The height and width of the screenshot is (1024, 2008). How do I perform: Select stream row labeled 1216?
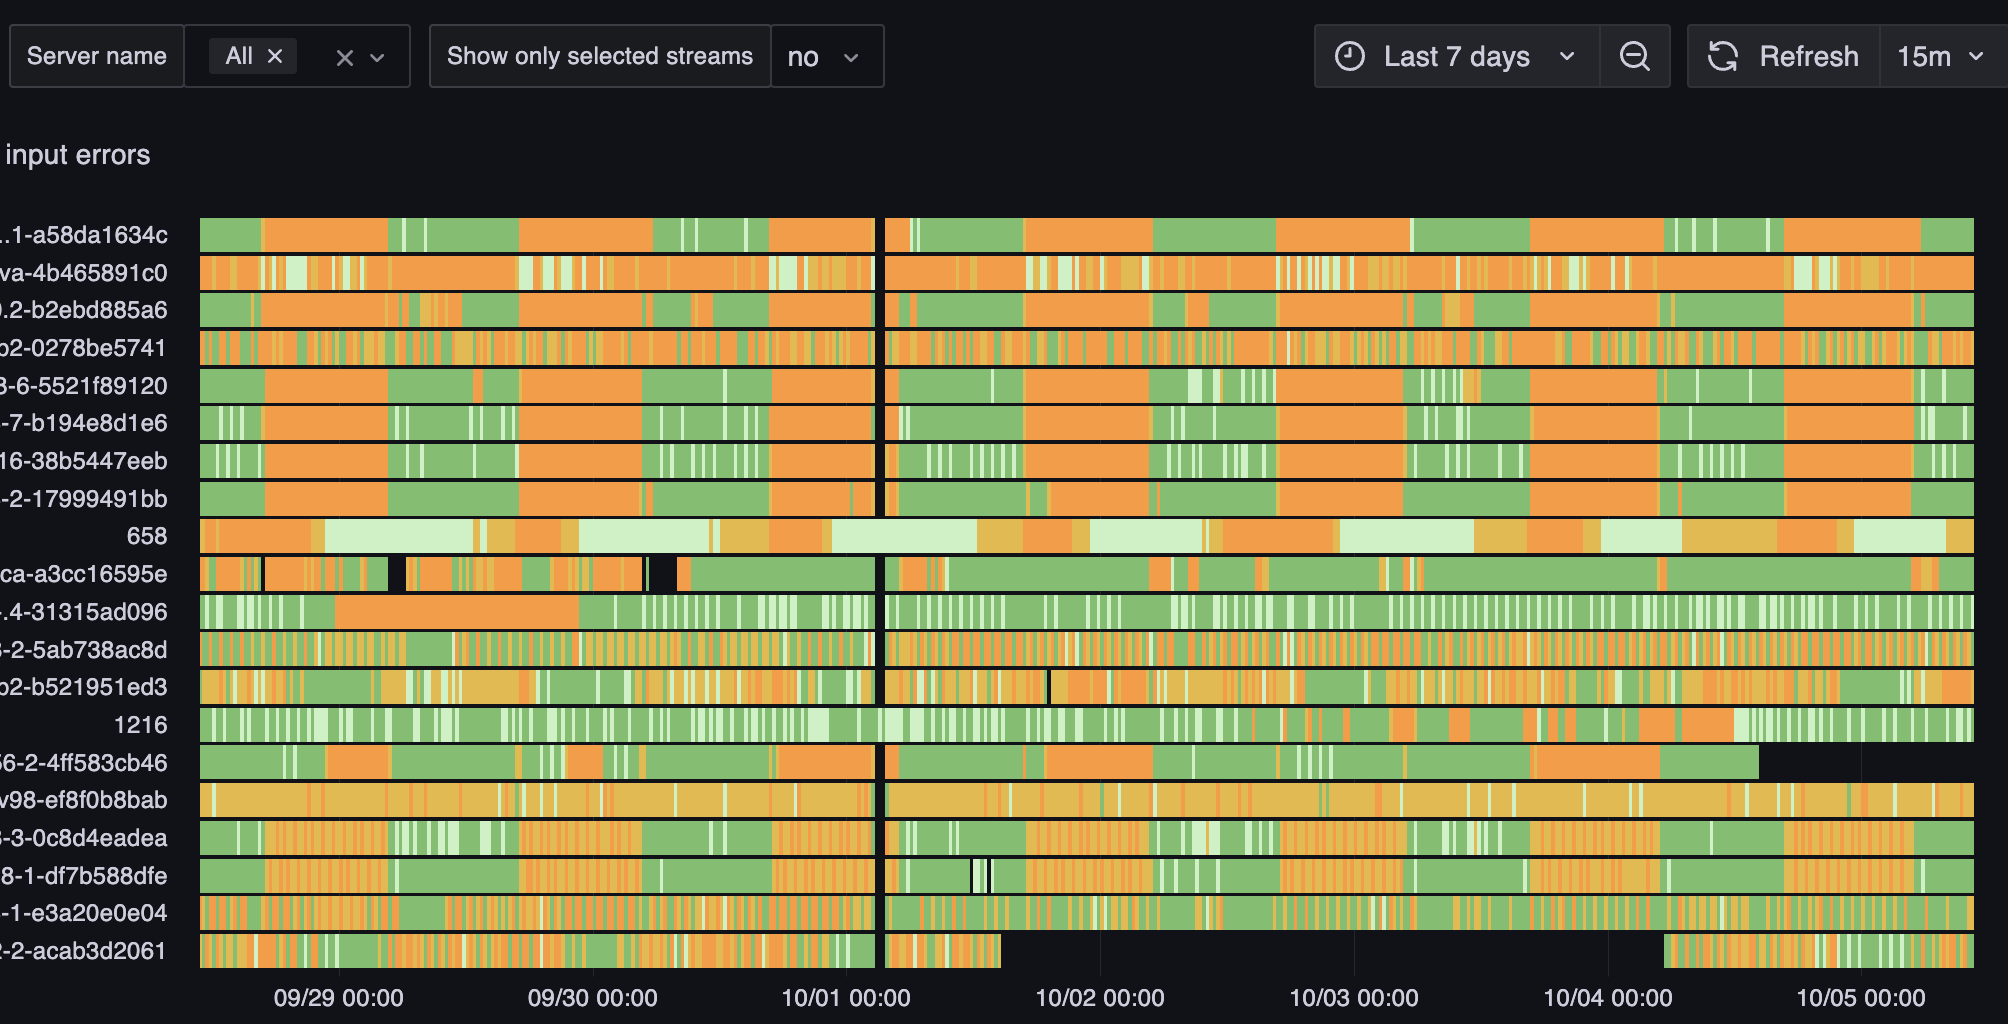140,725
